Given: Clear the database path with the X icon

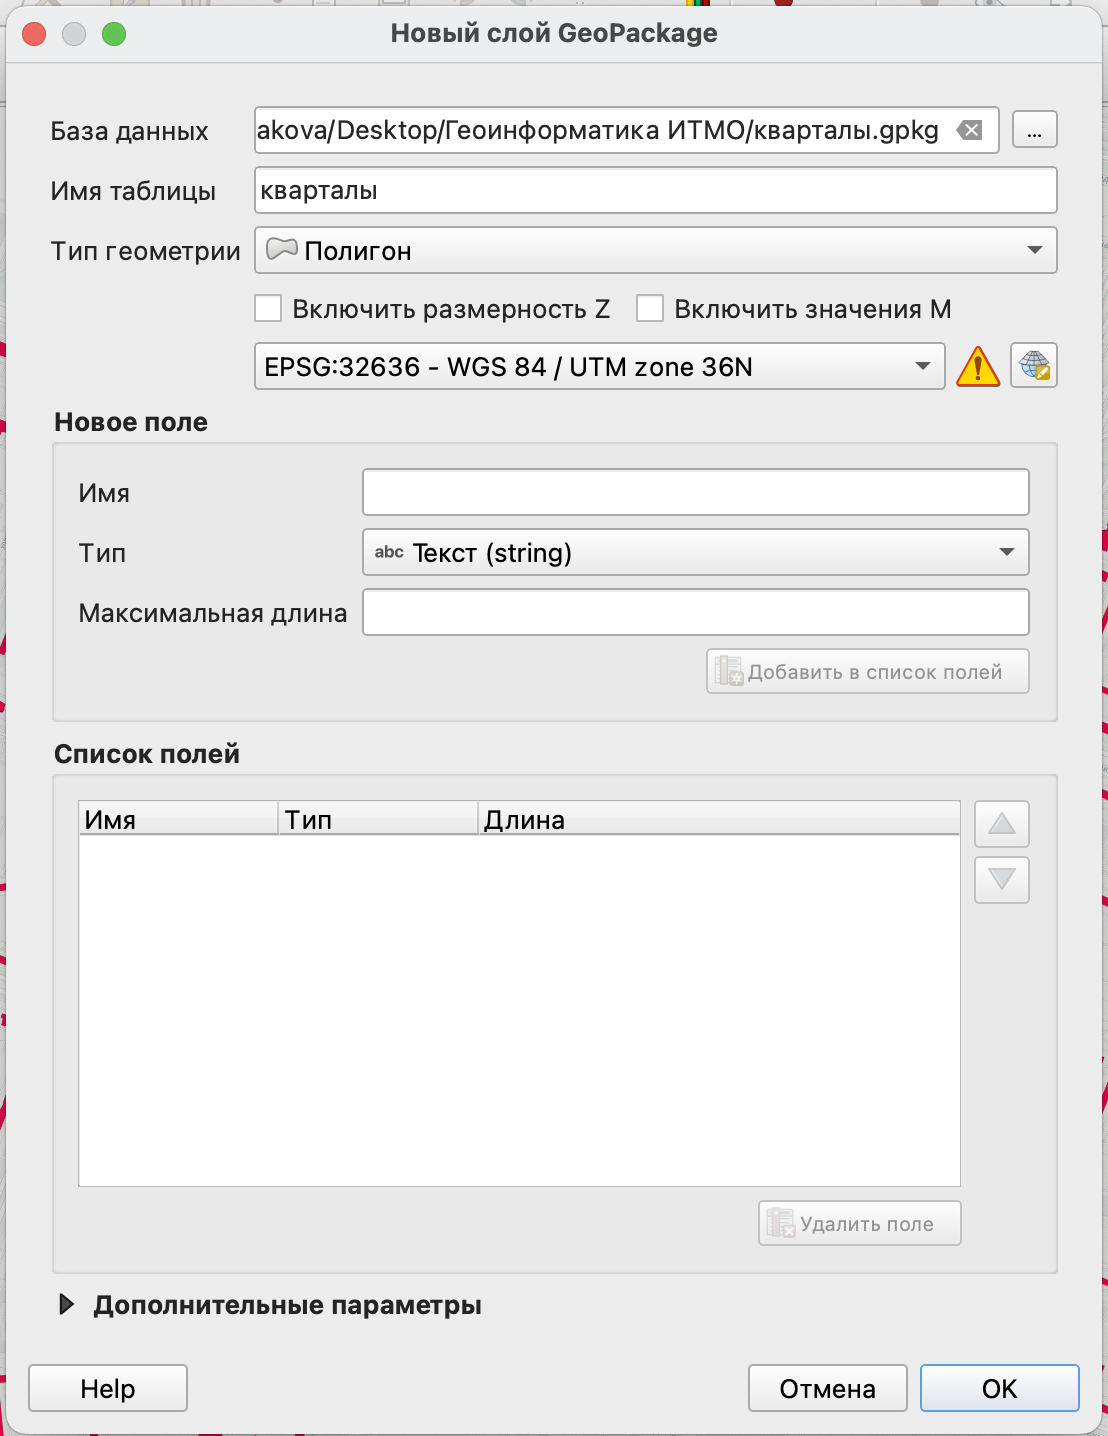Looking at the screenshot, I should 969,130.
